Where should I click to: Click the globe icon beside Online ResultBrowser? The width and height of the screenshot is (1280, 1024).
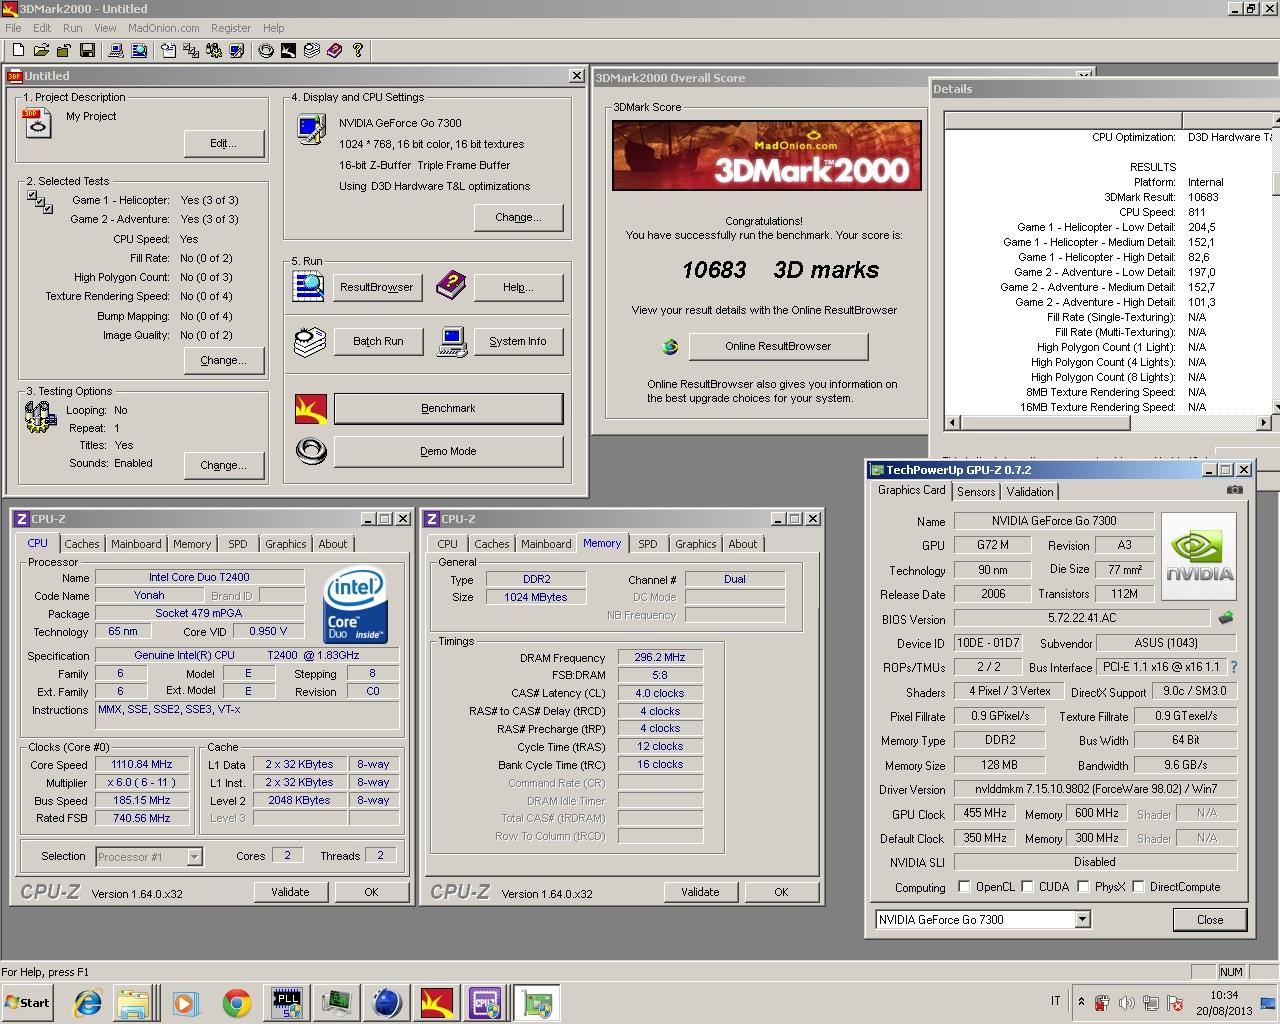(x=670, y=347)
